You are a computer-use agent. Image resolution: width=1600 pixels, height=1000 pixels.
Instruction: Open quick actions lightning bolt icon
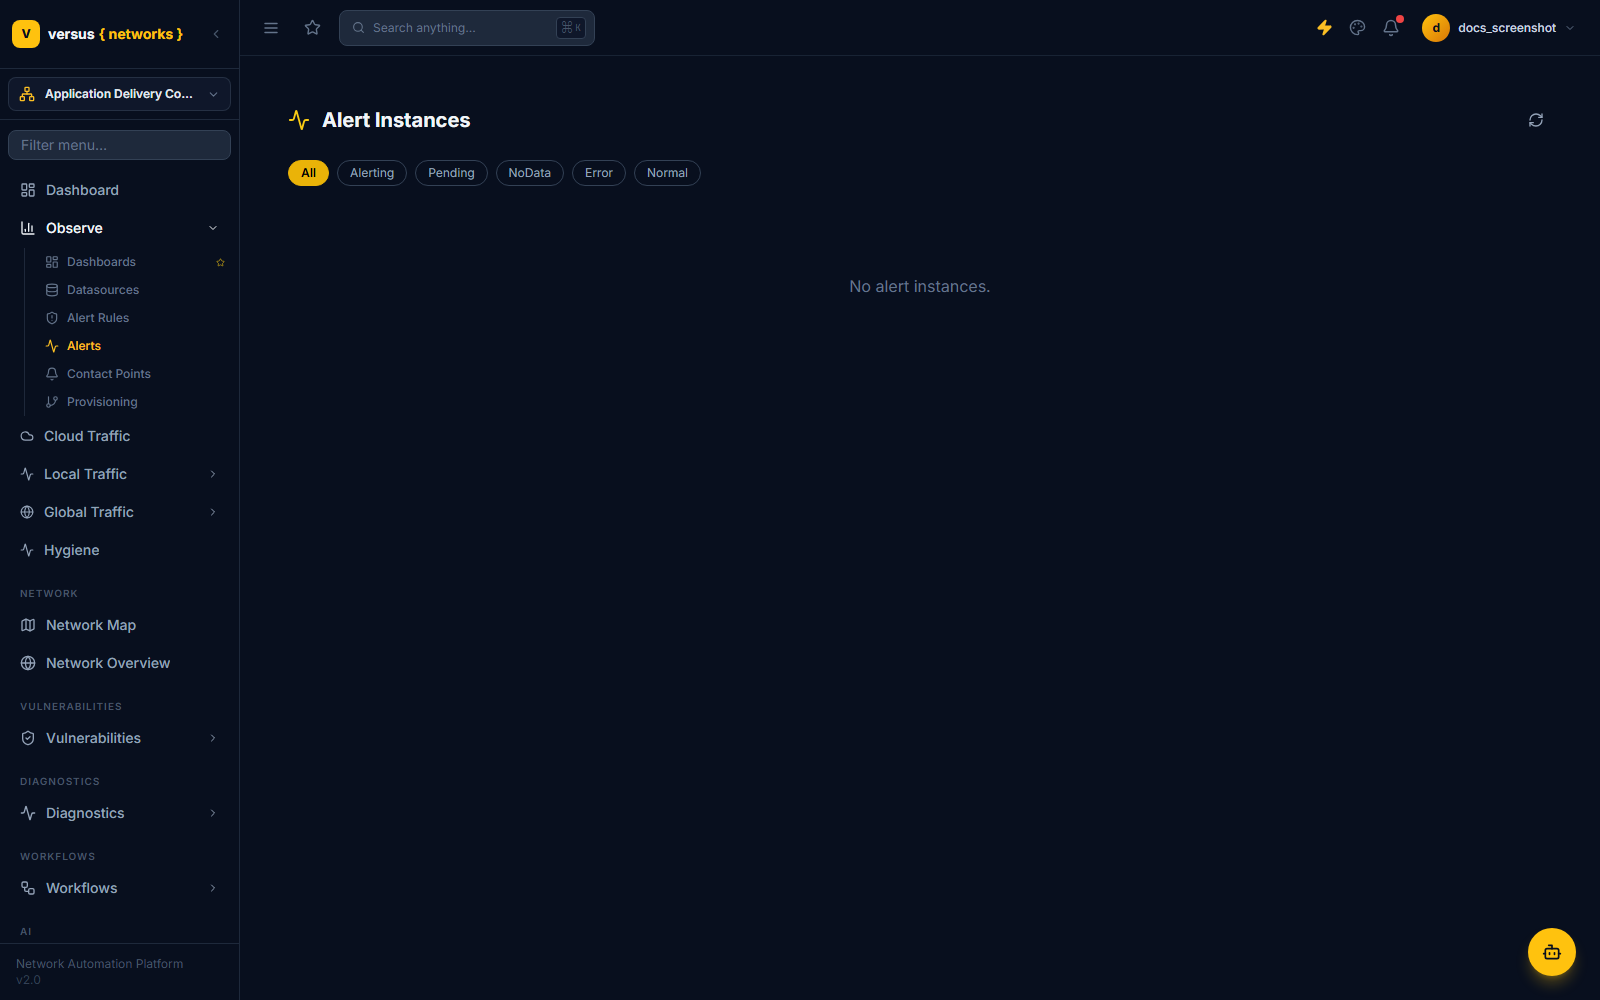pyautogui.click(x=1324, y=28)
